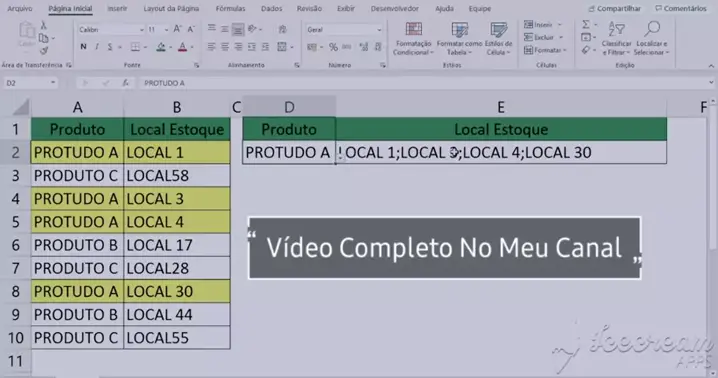Expand the Name Box dropdown arrow
718x378 pixels.
point(53,83)
